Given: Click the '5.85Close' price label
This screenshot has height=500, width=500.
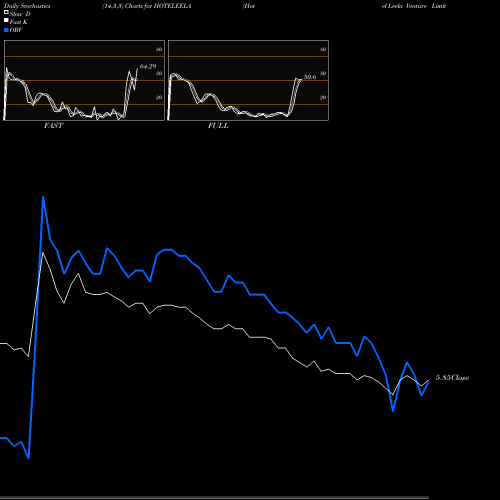Looking at the screenshot, I should click(x=452, y=378).
